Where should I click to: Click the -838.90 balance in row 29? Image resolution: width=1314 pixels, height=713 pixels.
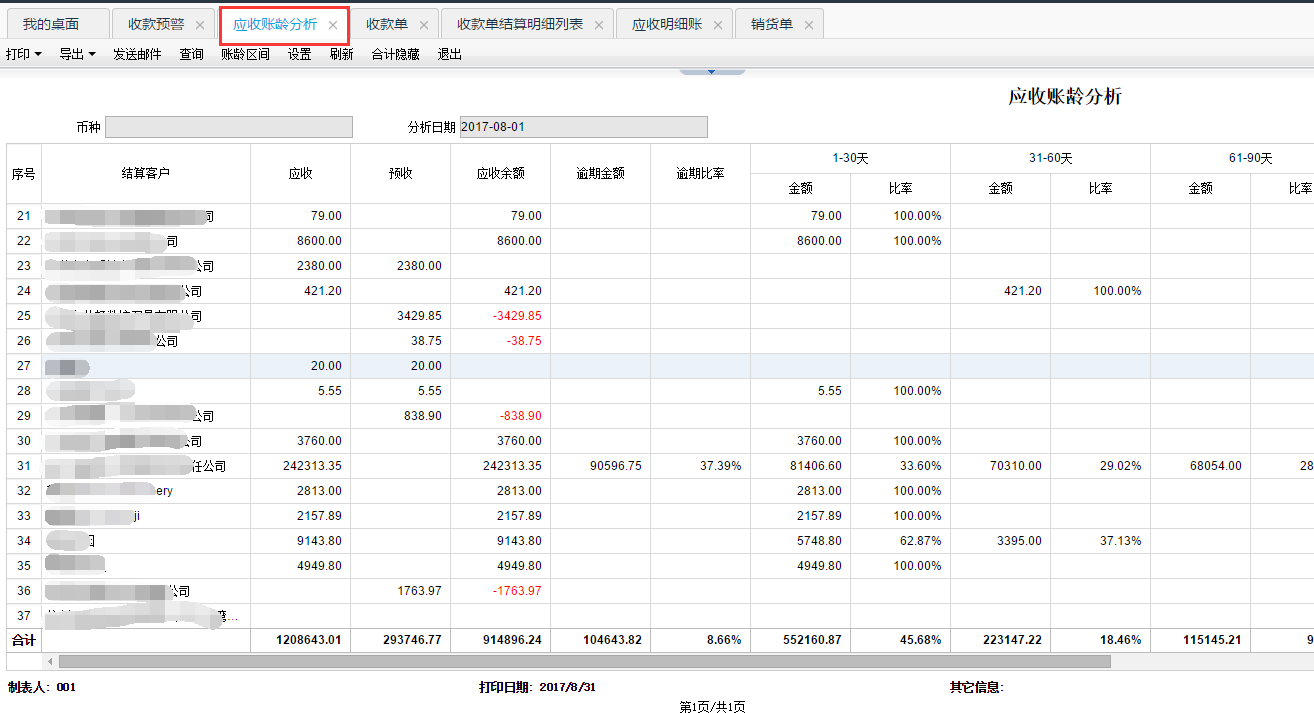point(501,416)
